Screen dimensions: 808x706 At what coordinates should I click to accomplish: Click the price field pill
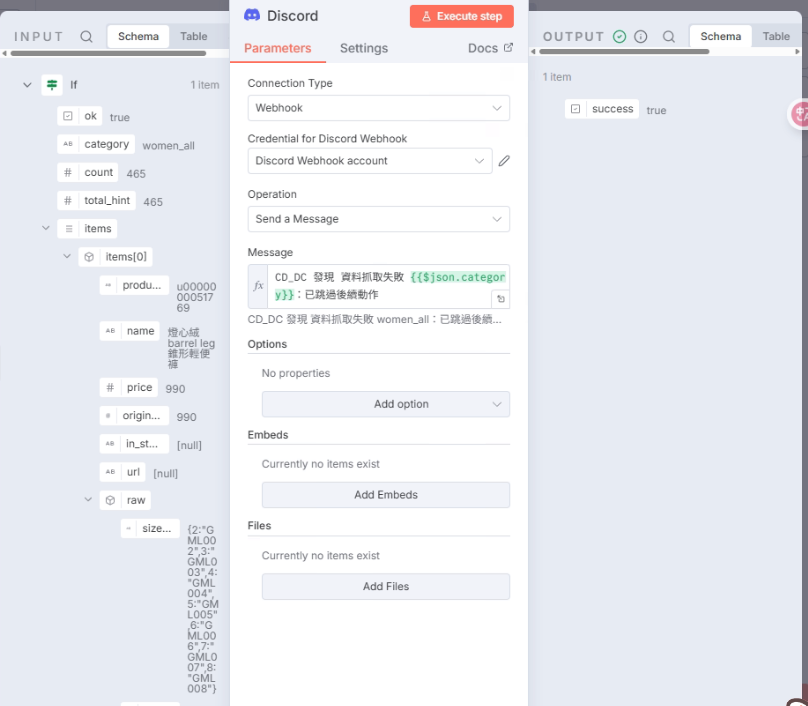[129, 388]
